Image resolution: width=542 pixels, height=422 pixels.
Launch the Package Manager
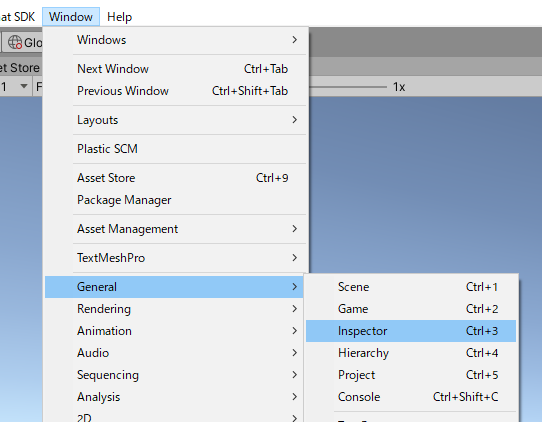tap(176, 200)
